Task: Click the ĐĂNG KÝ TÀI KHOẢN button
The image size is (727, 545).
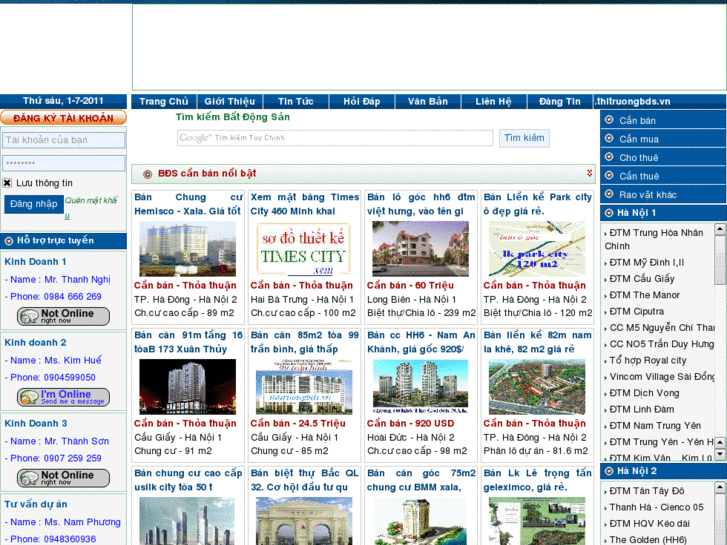Action: point(64,118)
